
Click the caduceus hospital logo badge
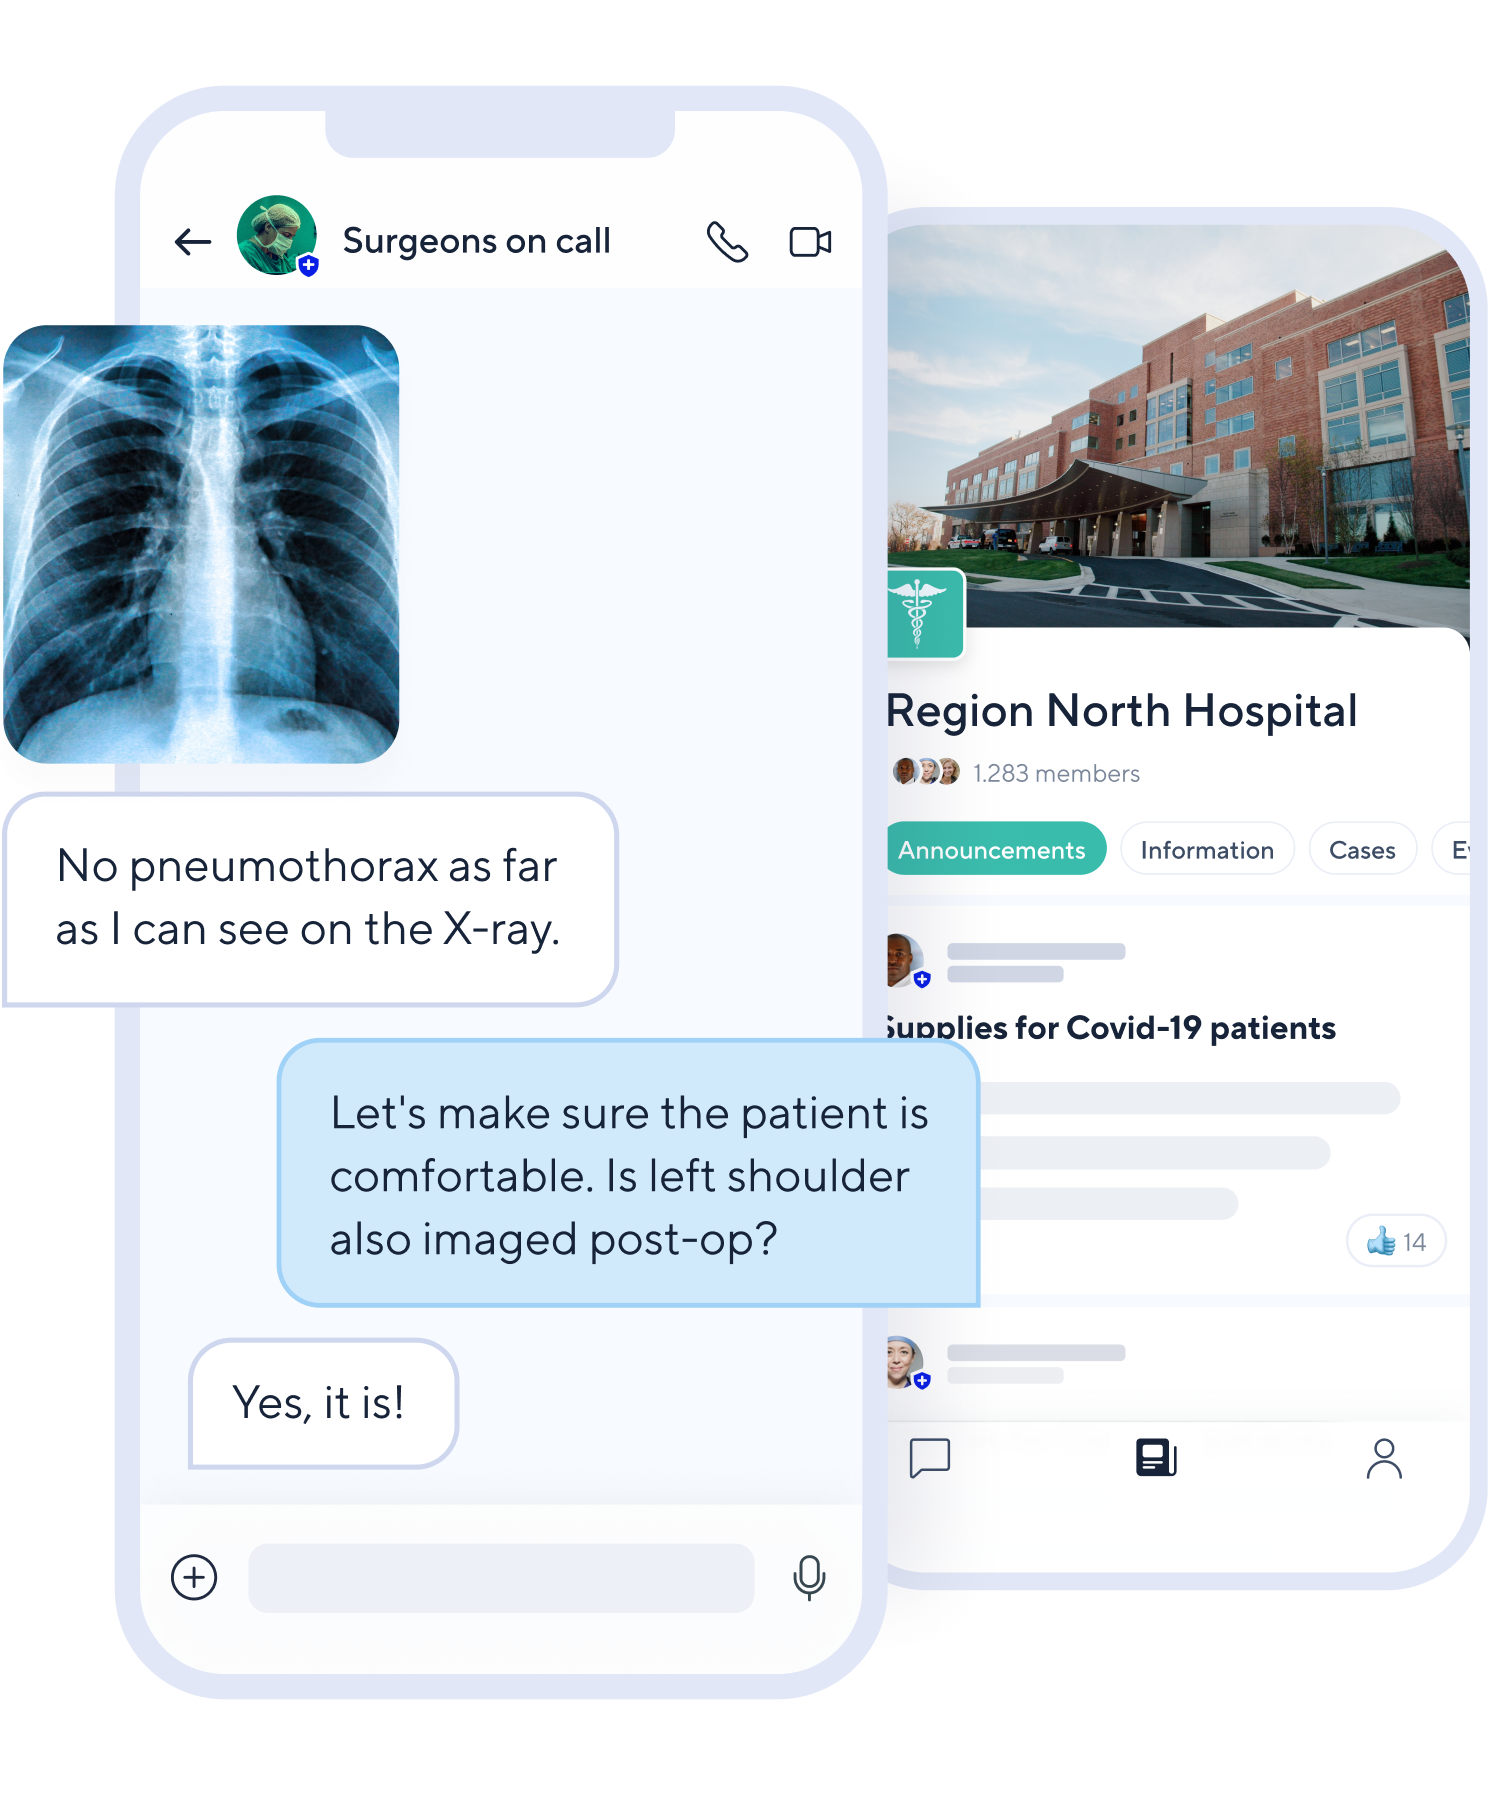[x=926, y=613]
